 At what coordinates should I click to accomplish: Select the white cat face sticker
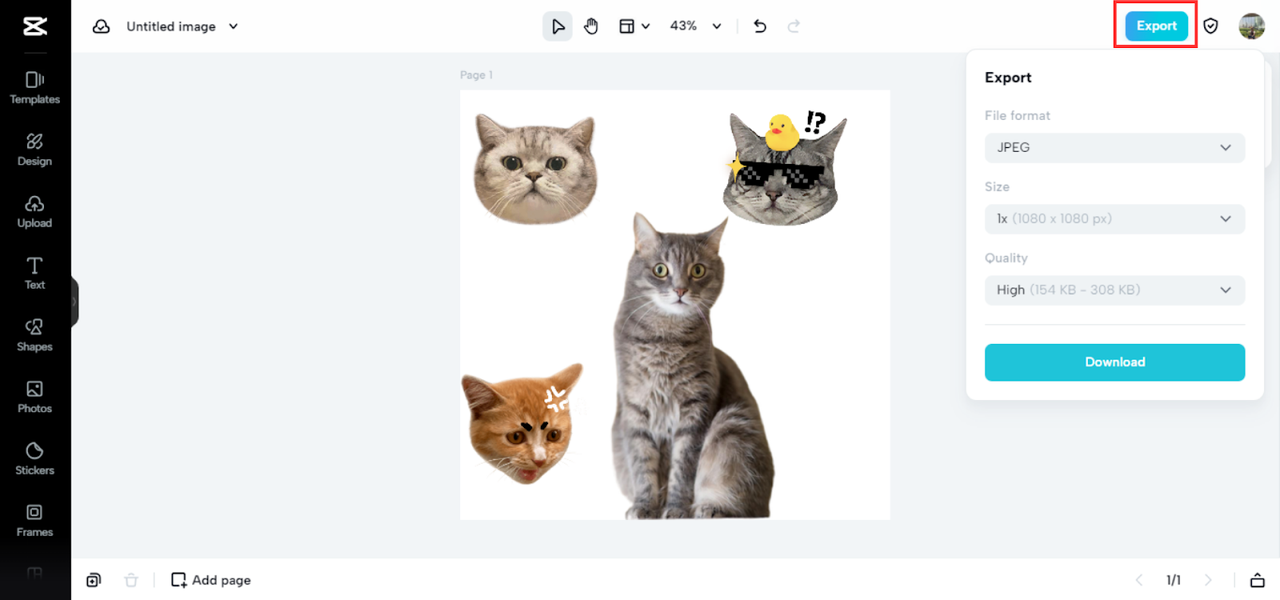coord(535,168)
